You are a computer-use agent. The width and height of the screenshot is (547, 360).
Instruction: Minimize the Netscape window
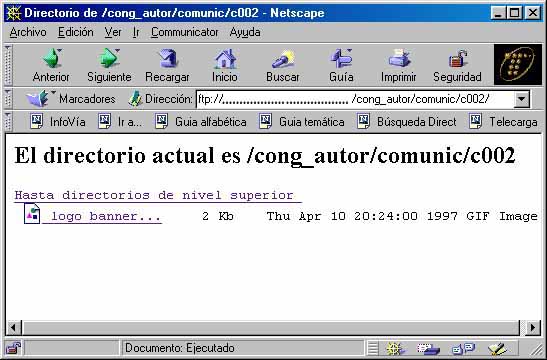click(x=499, y=13)
